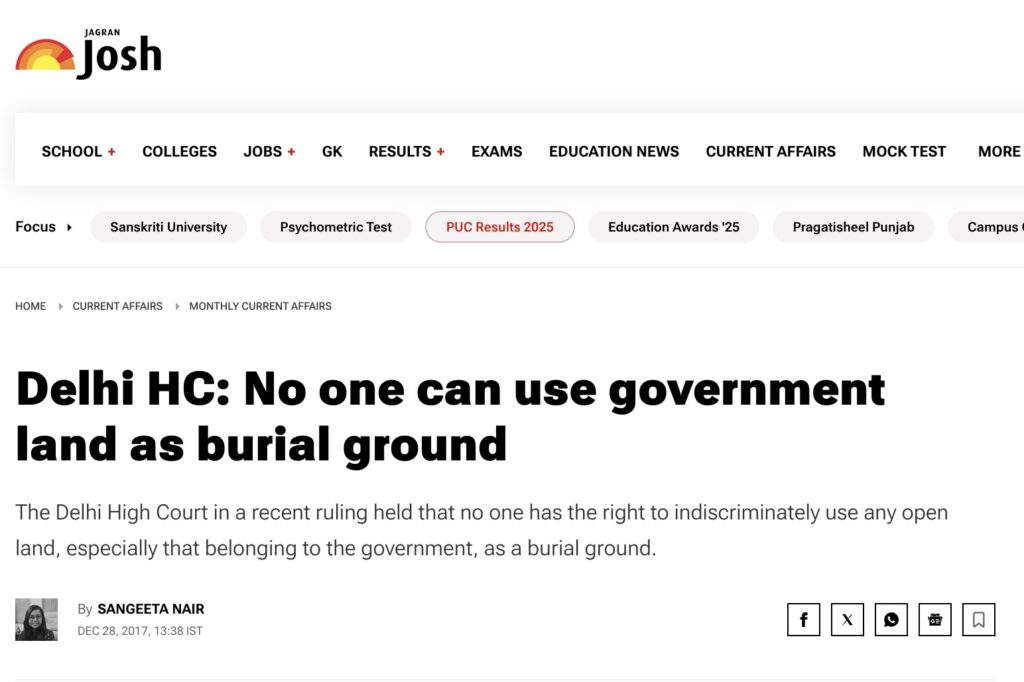The width and height of the screenshot is (1024, 682).
Task: Bookmark this article
Action: tap(978, 619)
